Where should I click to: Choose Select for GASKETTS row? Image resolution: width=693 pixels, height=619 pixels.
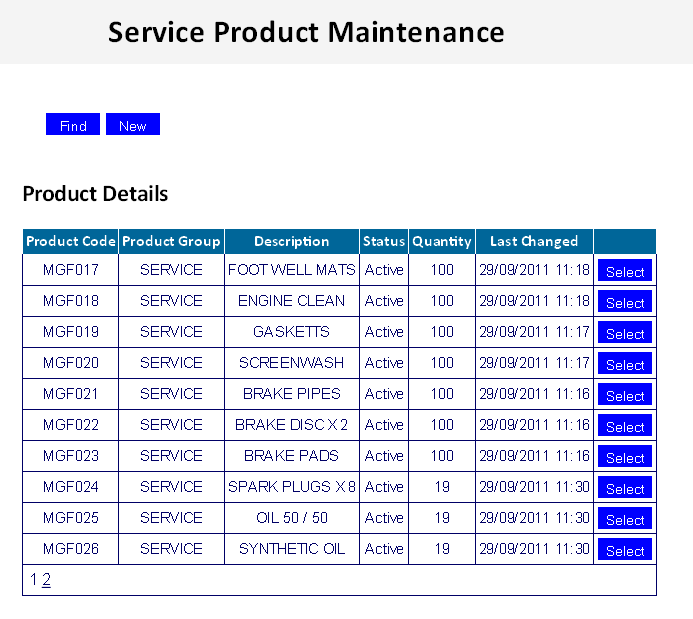click(624, 332)
